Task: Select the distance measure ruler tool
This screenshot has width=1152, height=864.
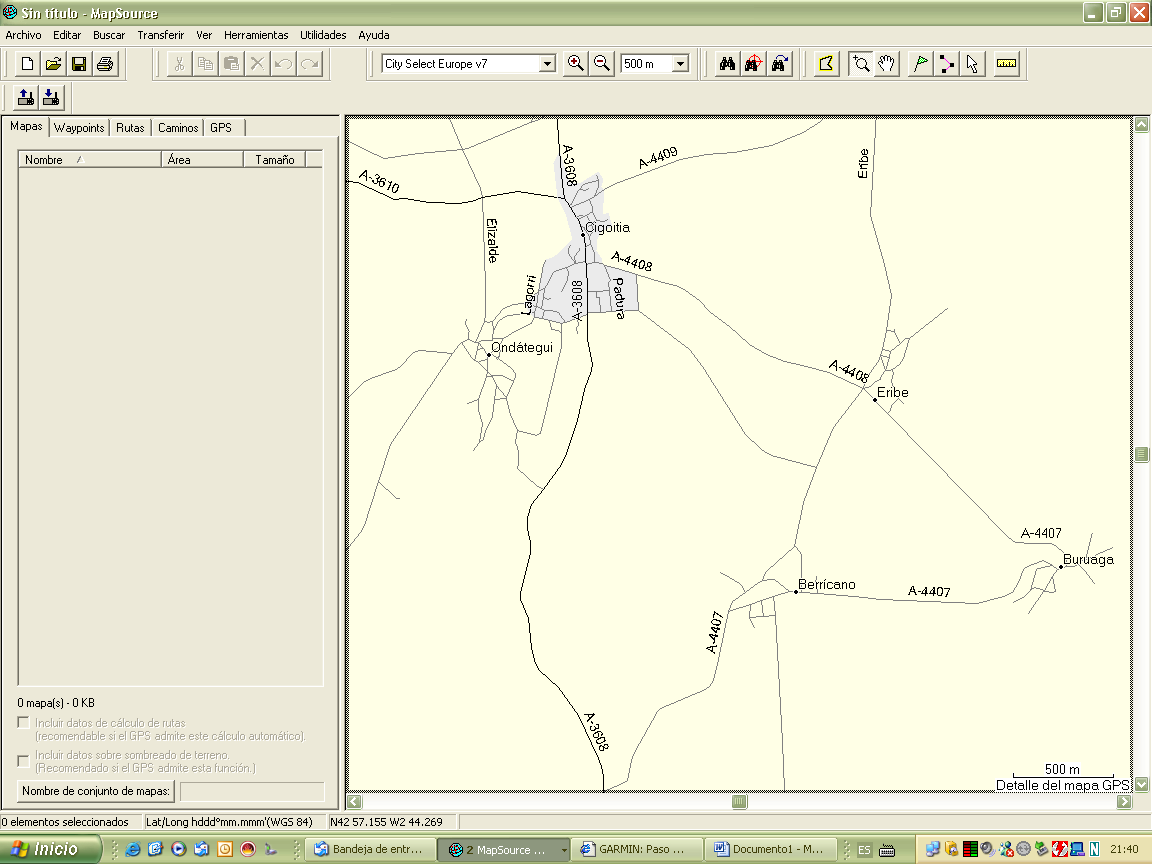Action: [x=1006, y=64]
